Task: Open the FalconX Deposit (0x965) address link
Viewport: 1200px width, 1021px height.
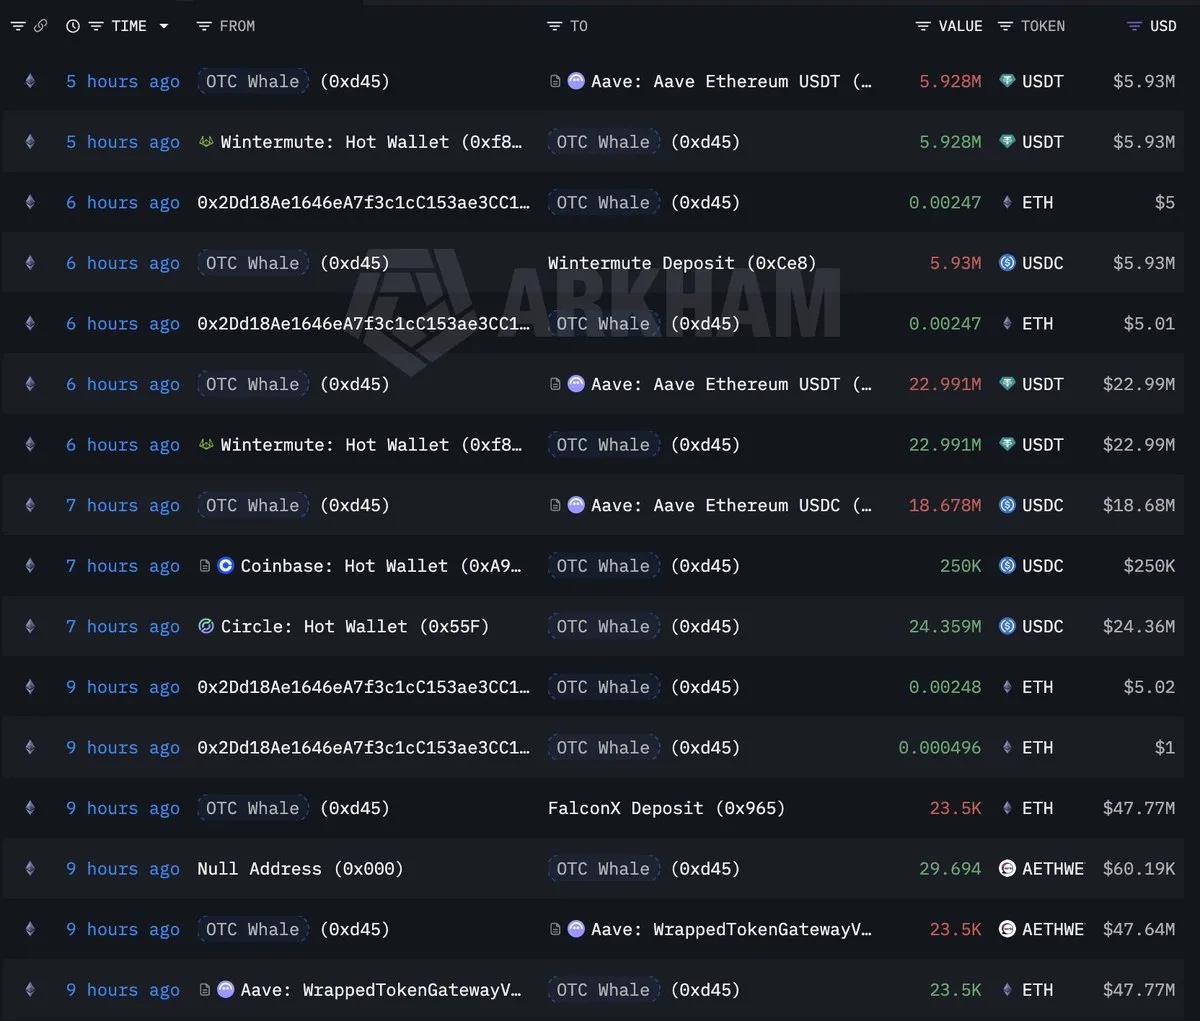Action: [x=666, y=808]
